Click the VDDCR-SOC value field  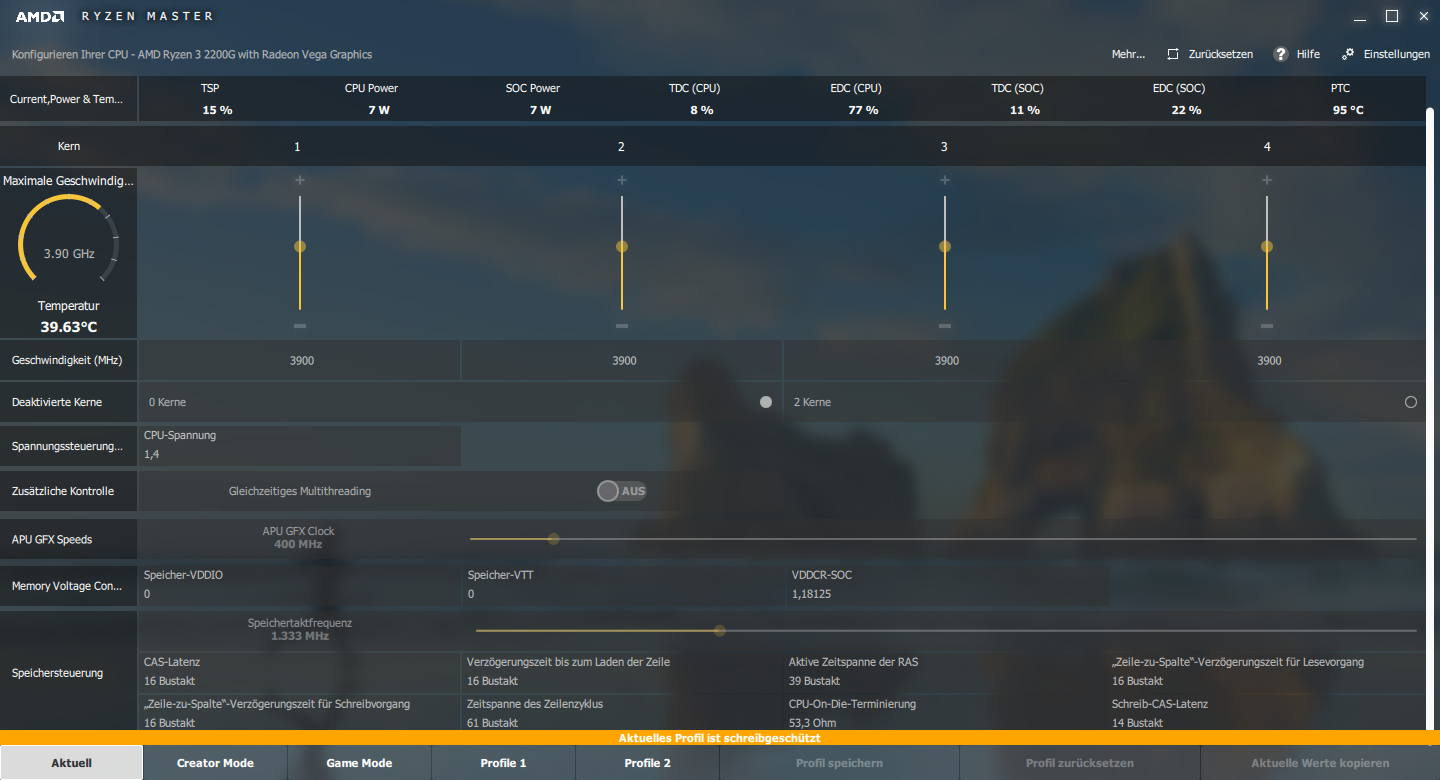click(x=947, y=585)
